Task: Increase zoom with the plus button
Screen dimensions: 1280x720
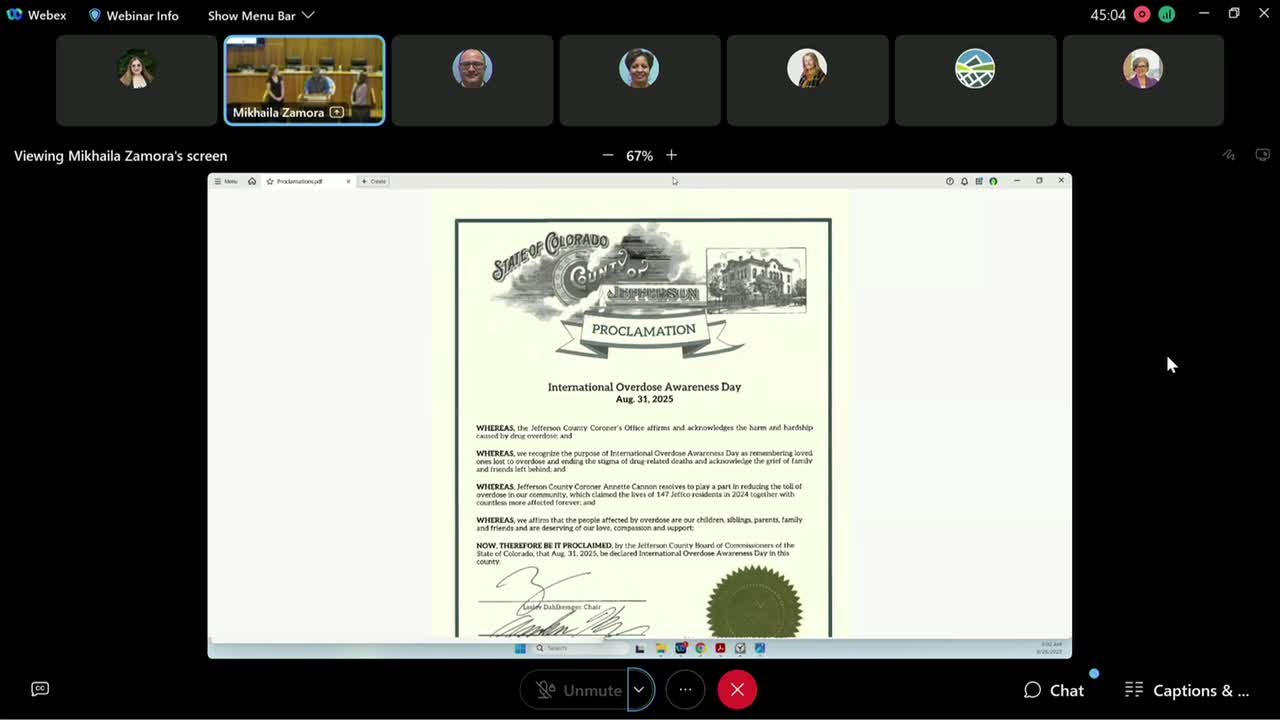Action: pos(671,155)
